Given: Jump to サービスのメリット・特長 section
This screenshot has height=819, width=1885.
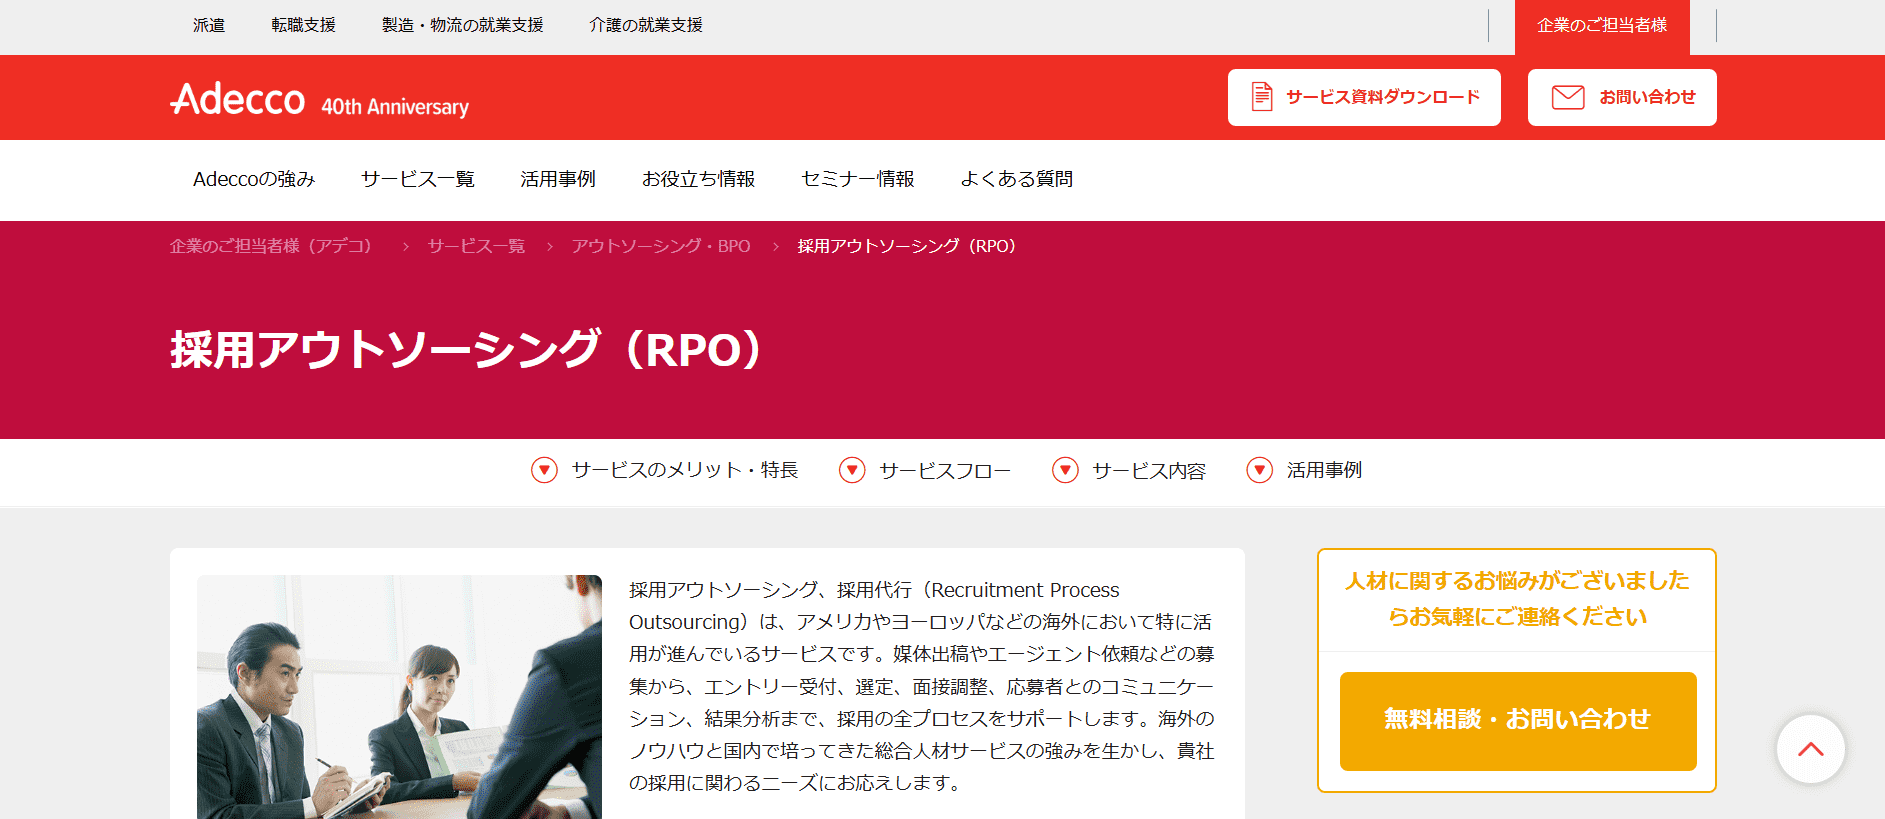Looking at the screenshot, I should [685, 470].
